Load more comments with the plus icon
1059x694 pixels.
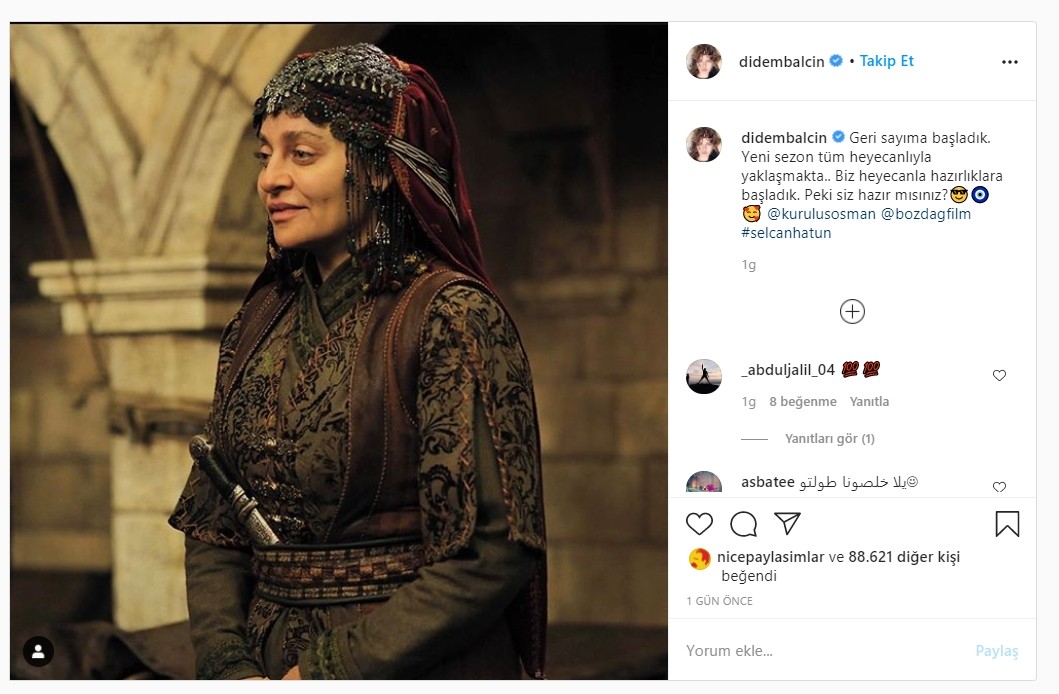pos(852,311)
